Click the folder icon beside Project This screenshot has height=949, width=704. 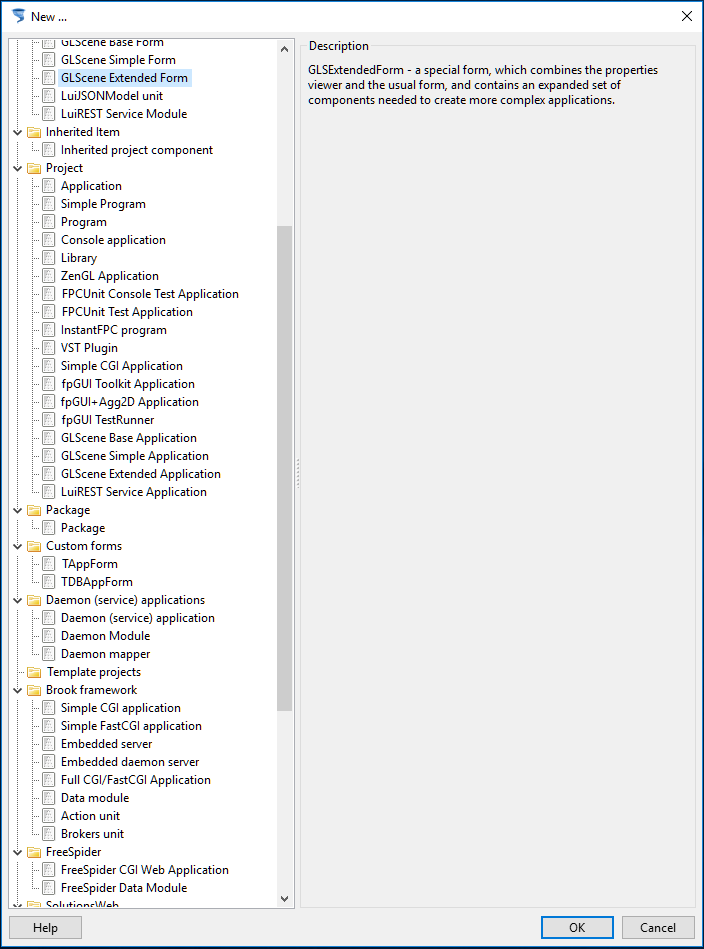pos(34,168)
